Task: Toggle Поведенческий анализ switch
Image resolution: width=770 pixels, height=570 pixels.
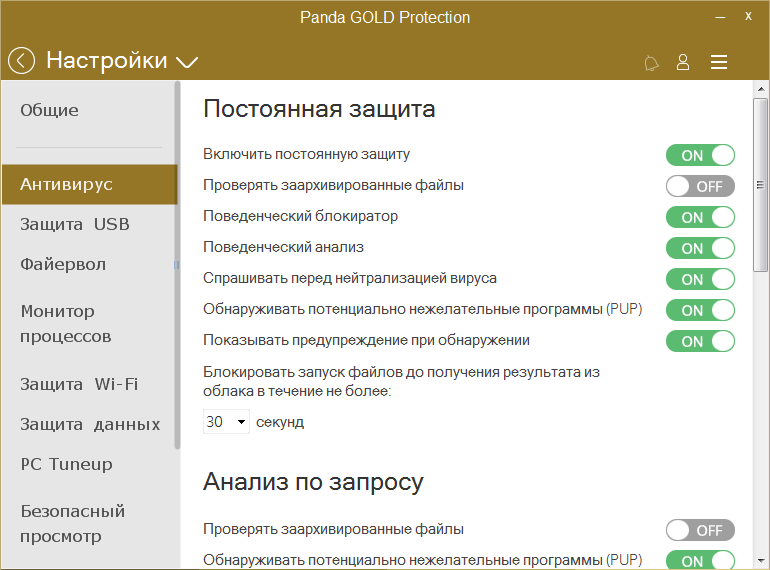Action: (x=700, y=248)
